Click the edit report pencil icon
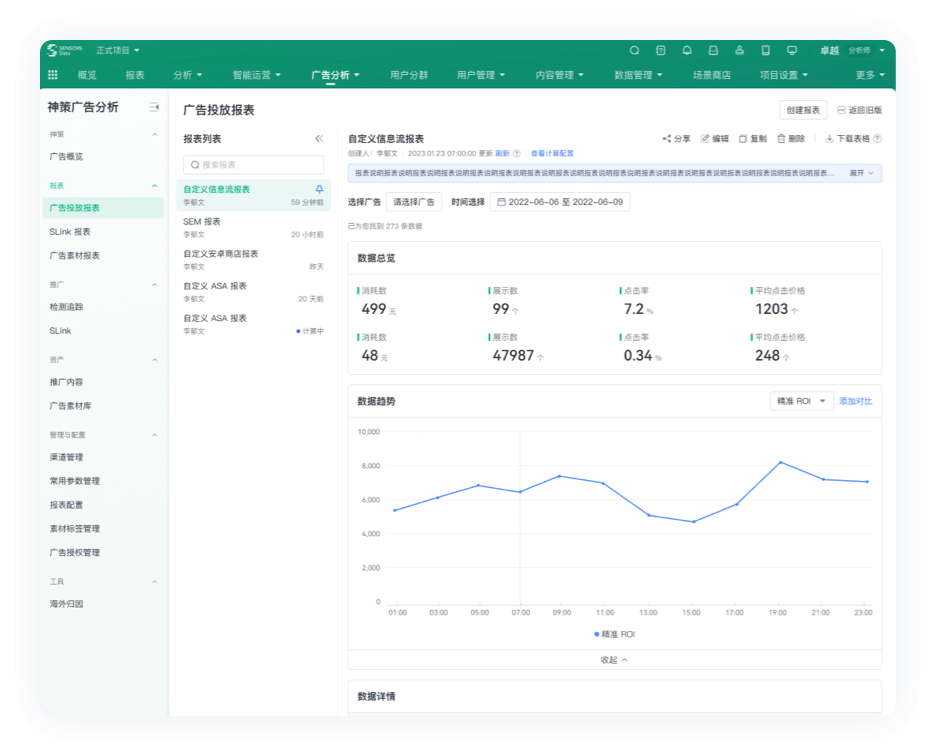This screenshot has width=936, height=756. tap(705, 139)
